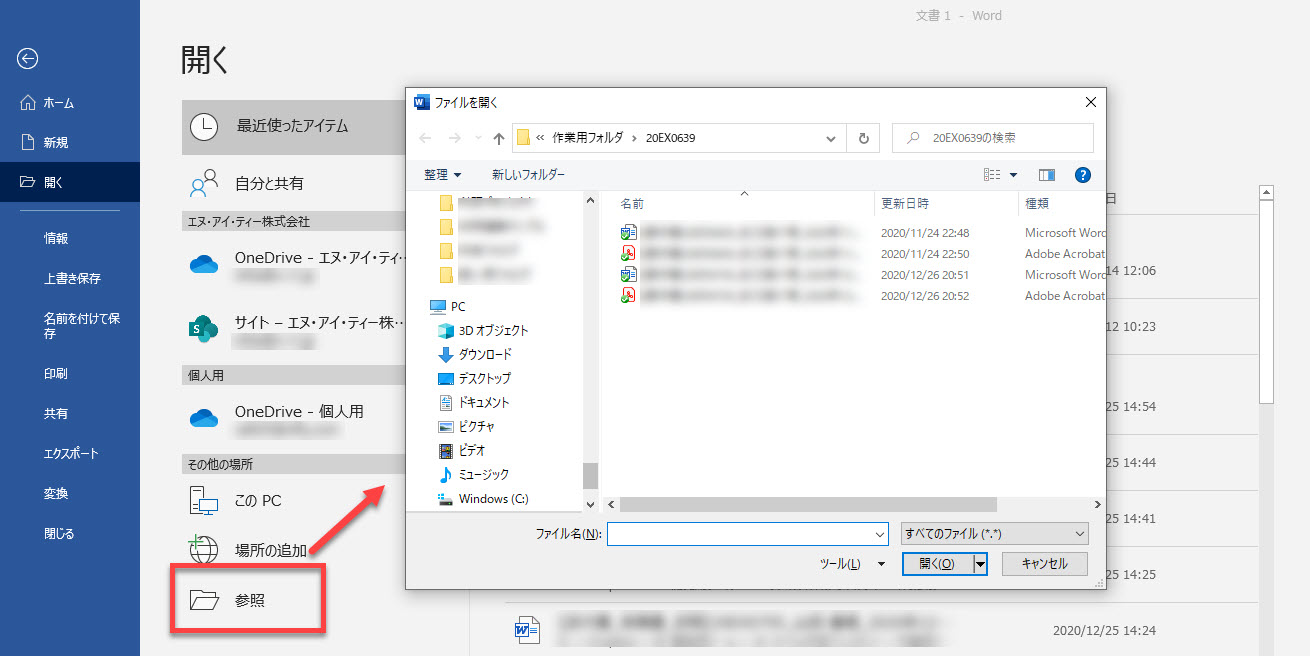Select この PC location
The height and width of the screenshot is (656, 1310).
pos(257,501)
